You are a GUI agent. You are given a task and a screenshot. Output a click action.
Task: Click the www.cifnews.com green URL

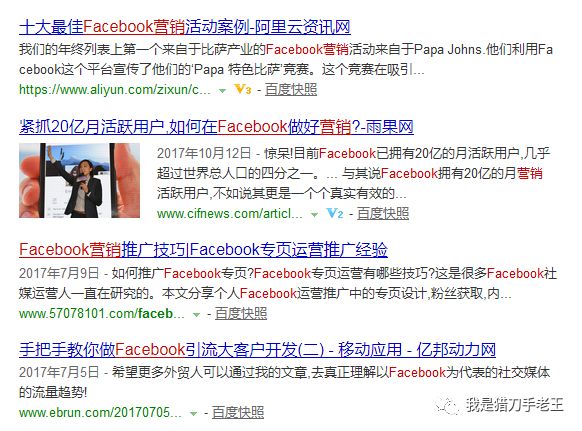click(229, 213)
